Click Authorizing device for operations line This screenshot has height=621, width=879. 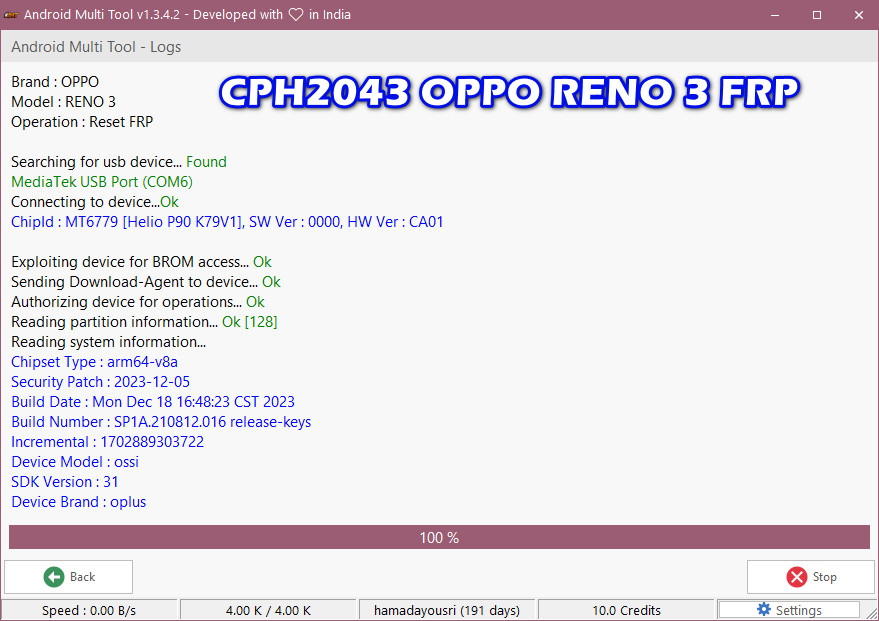pyautogui.click(x=138, y=302)
